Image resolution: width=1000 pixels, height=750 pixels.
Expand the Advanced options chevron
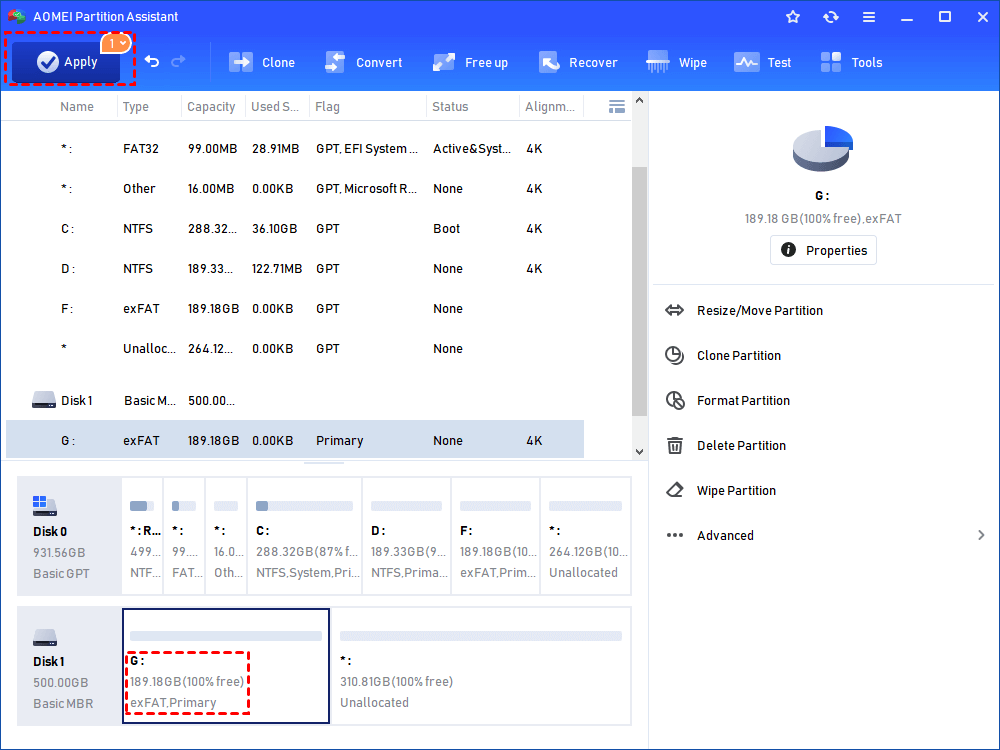(x=981, y=535)
